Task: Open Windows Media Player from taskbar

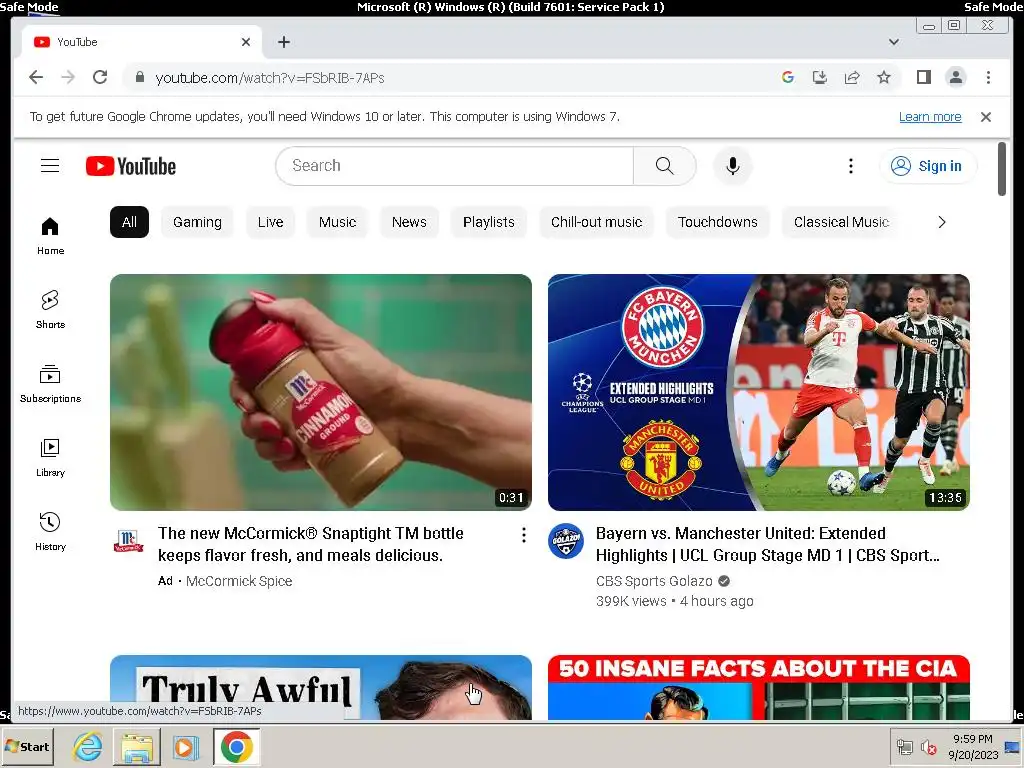Action: pos(185,746)
